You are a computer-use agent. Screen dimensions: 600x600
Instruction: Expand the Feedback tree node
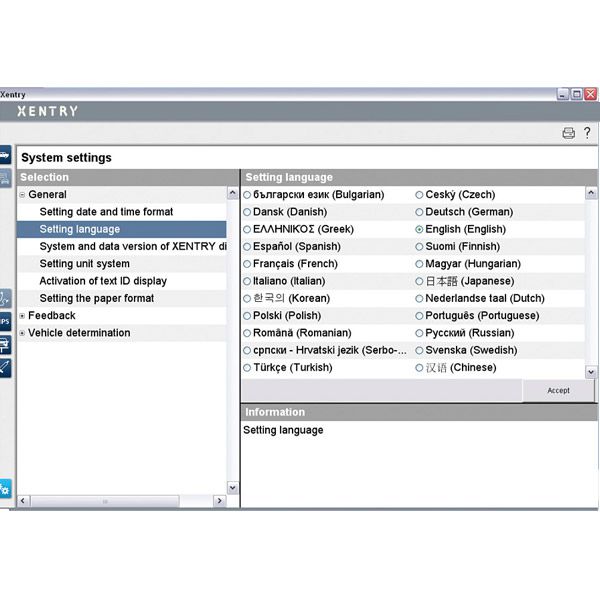click(22, 316)
